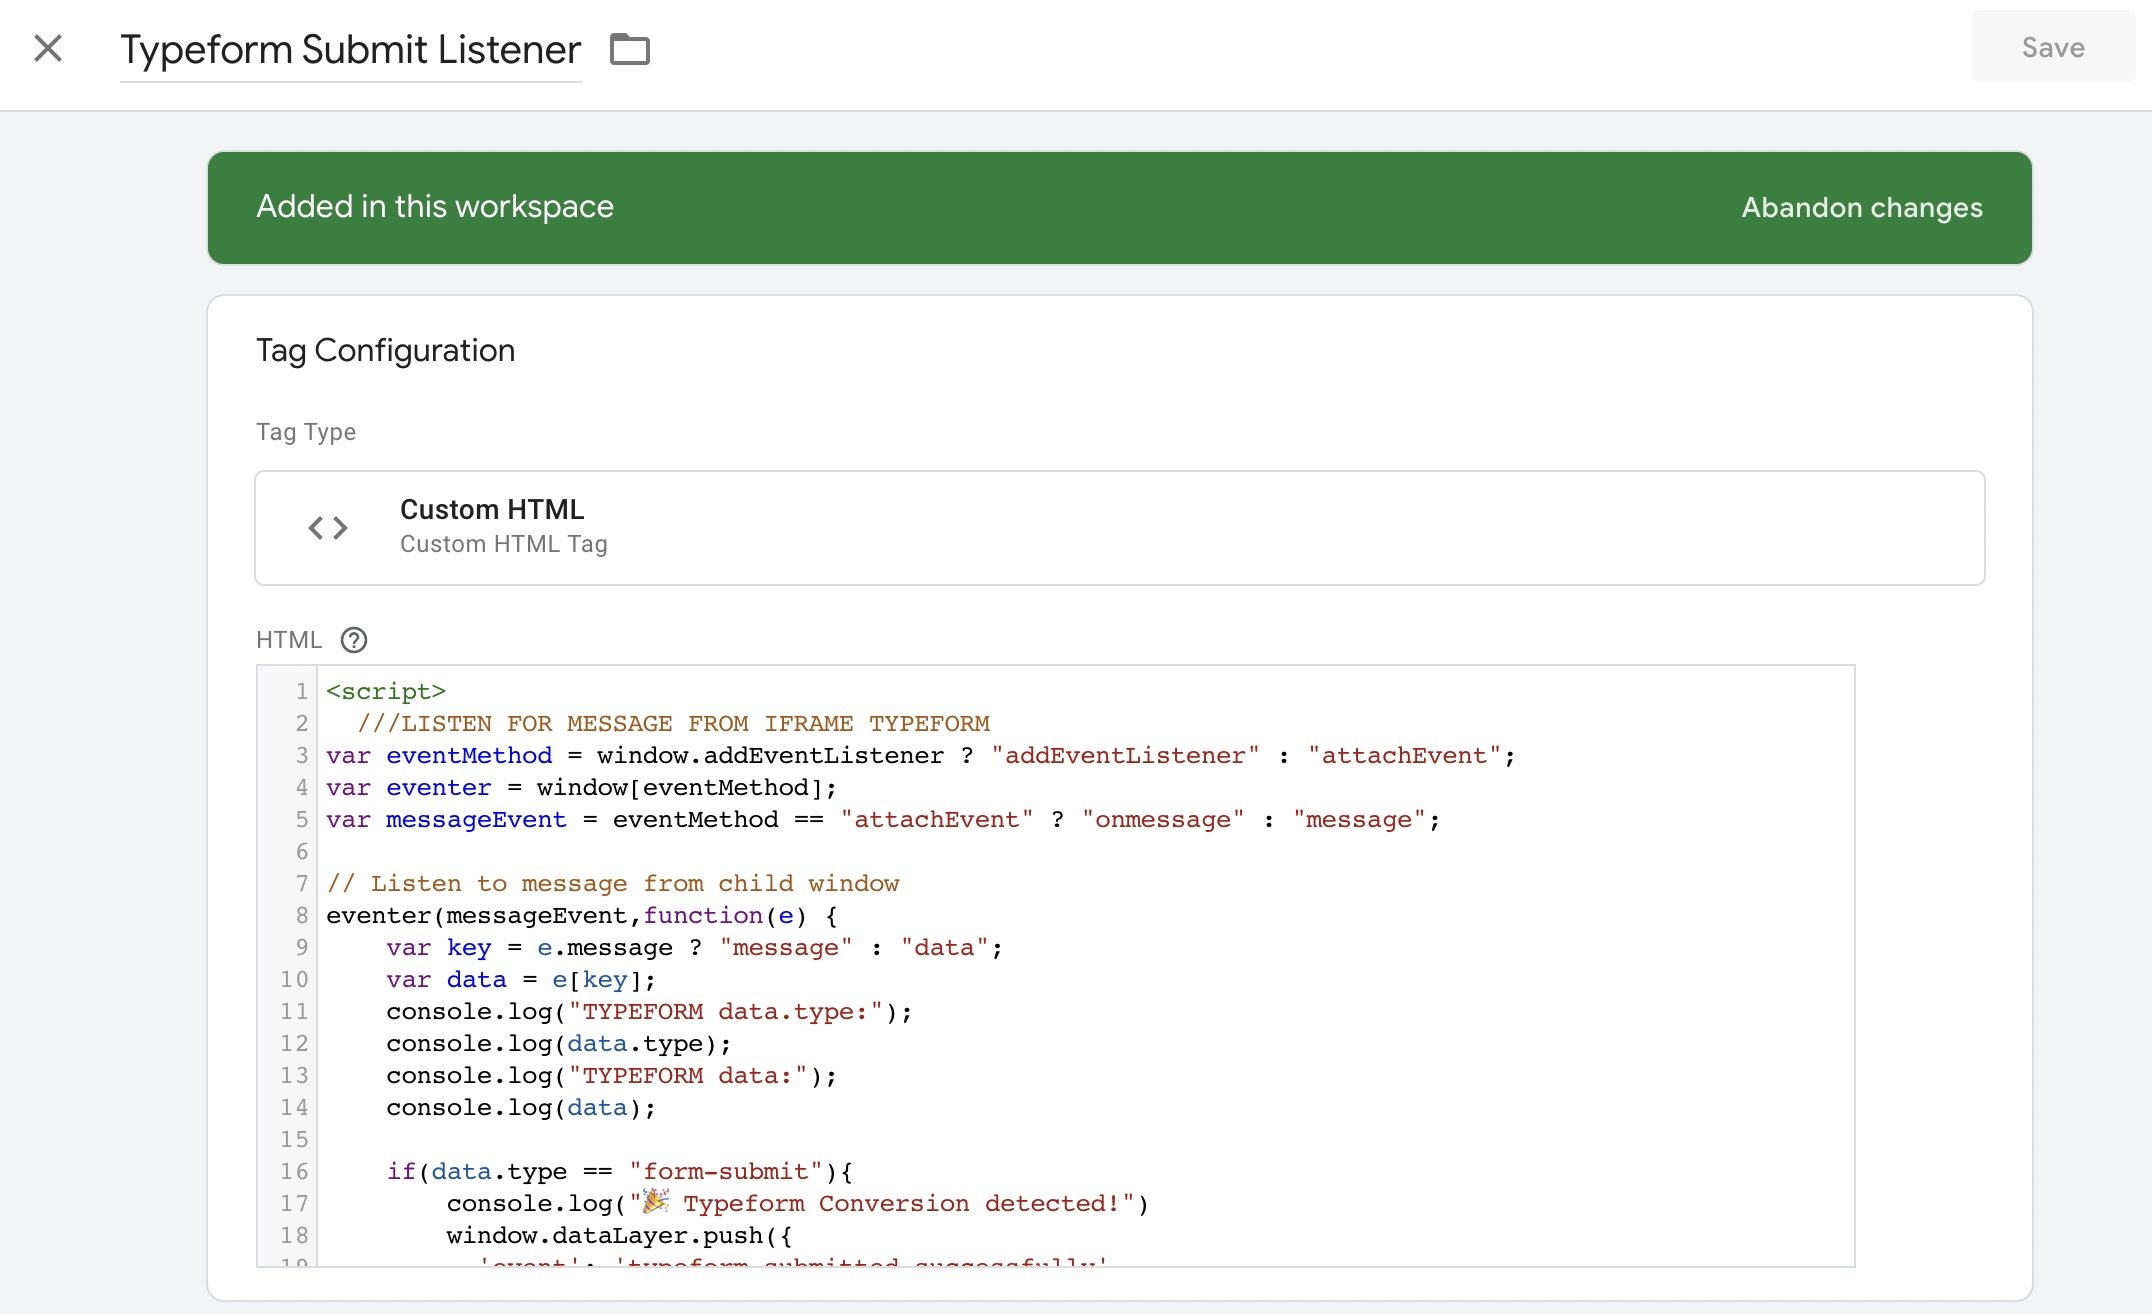Image resolution: width=2152 pixels, height=1314 pixels.
Task: Click the folder icon next to tag name
Action: (x=630, y=49)
